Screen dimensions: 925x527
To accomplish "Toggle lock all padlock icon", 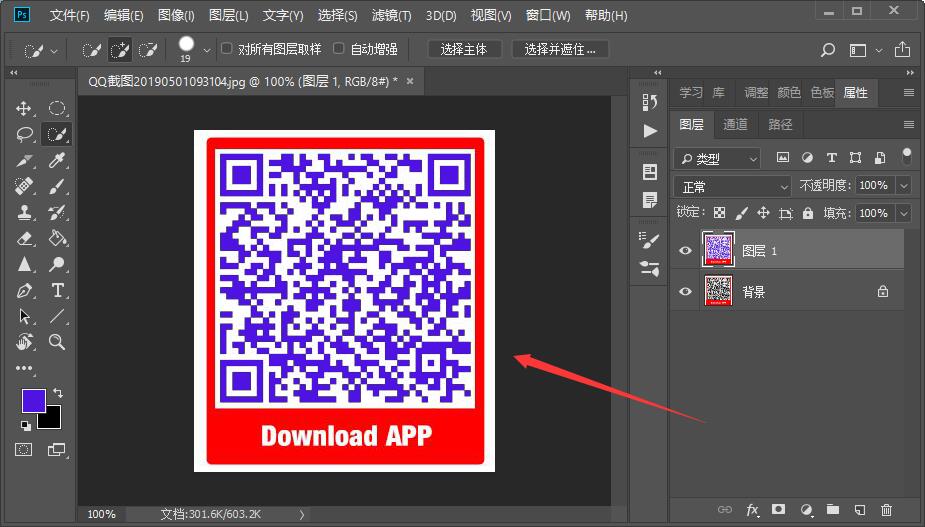I will point(808,212).
